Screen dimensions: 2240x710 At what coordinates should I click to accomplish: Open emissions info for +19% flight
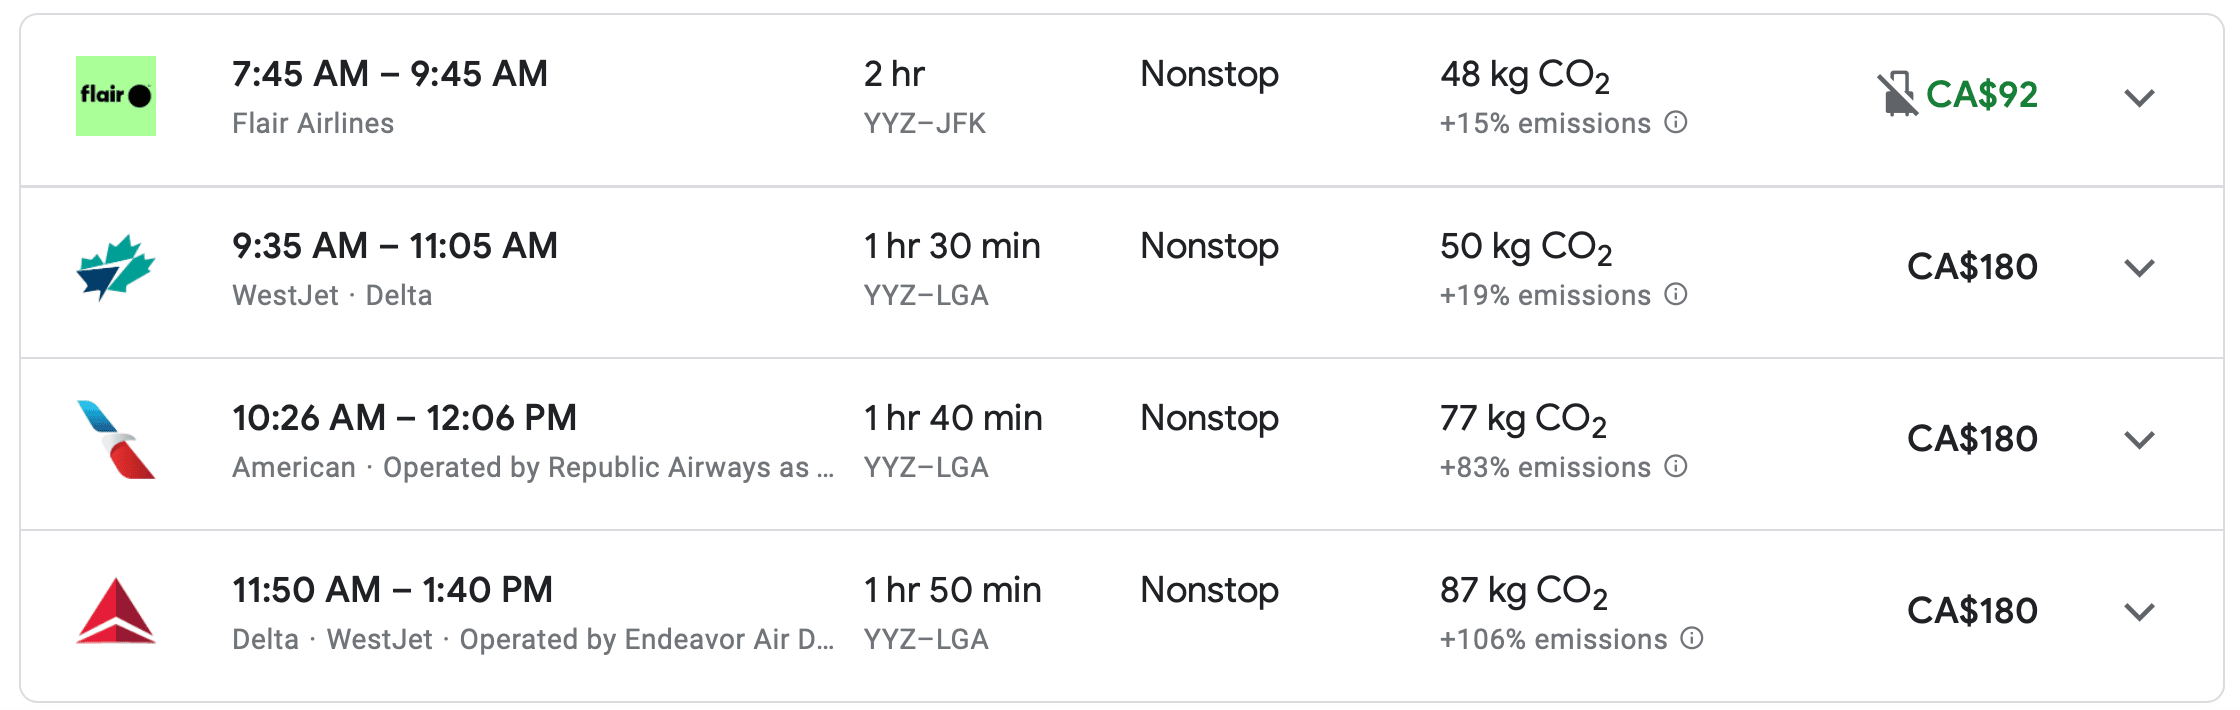pos(1676,294)
